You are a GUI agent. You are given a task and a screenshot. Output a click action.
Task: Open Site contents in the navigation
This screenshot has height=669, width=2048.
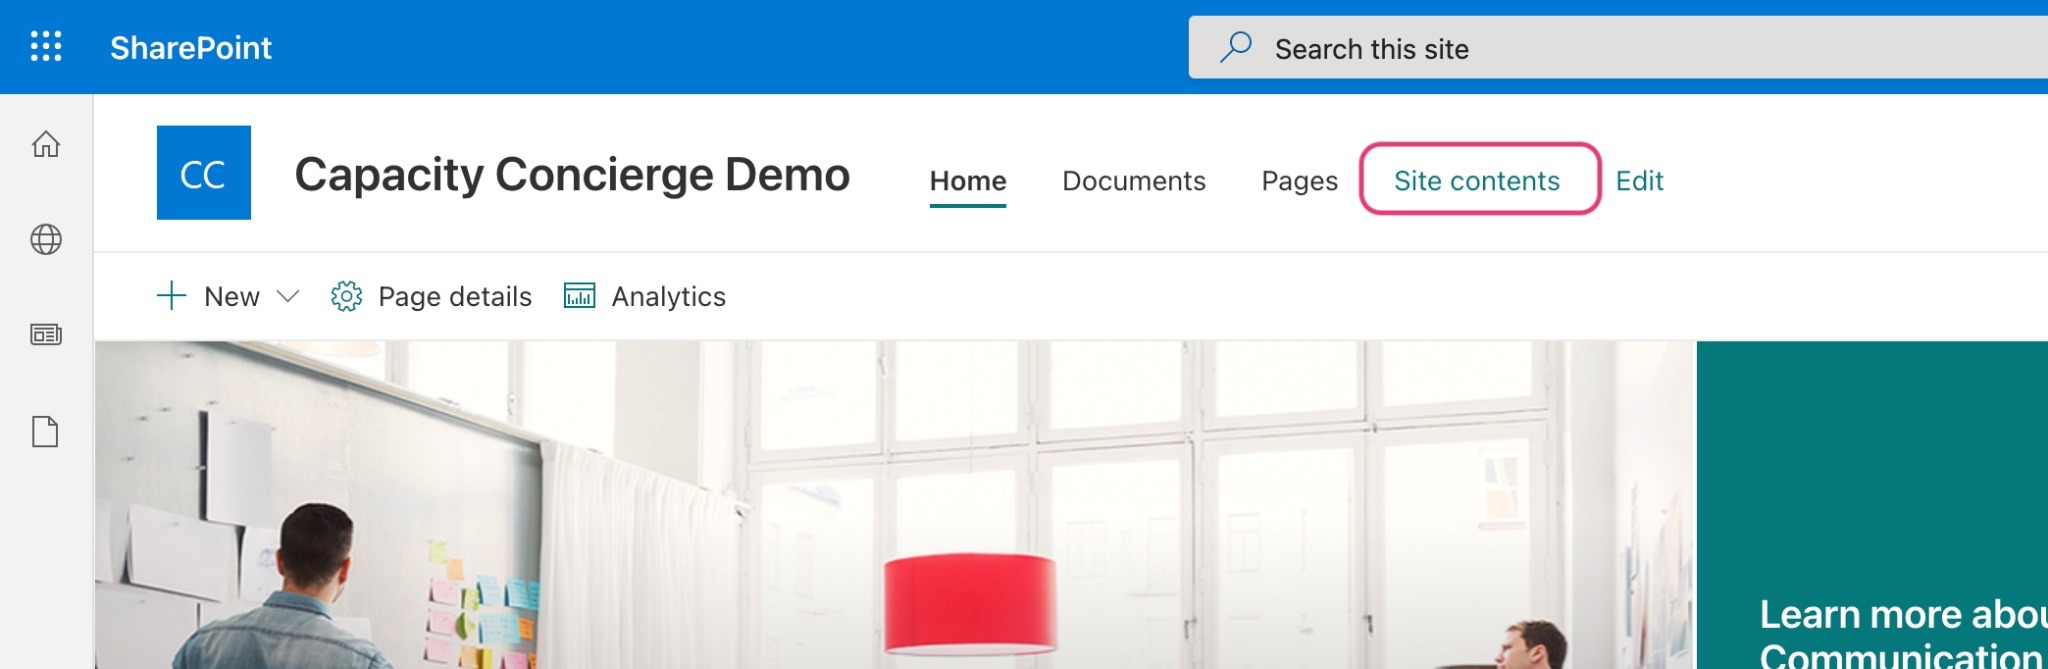1477,181
